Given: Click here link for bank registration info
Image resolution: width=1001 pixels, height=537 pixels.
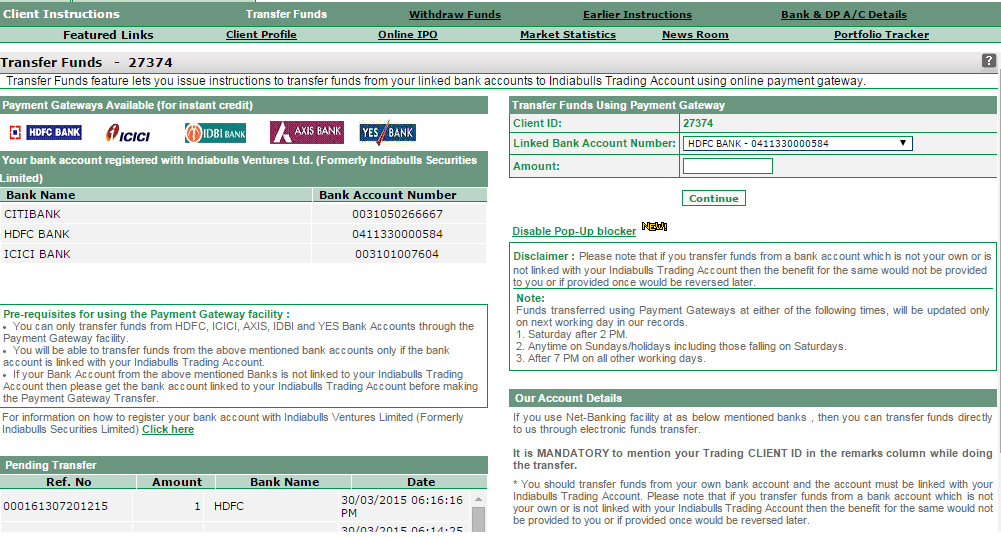Looking at the screenshot, I should [168, 429].
